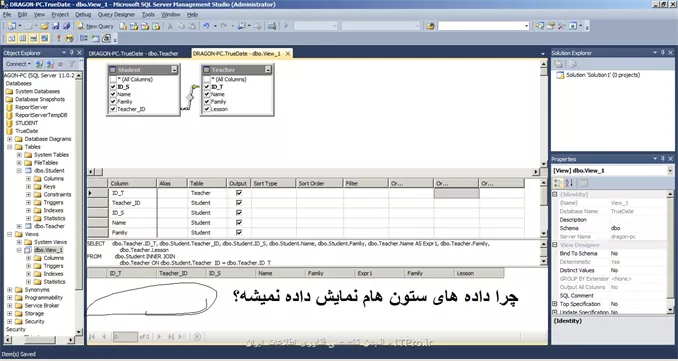Viewport: 678px width, 361px height.
Task: Expand Top Specification property
Action: 555,304
